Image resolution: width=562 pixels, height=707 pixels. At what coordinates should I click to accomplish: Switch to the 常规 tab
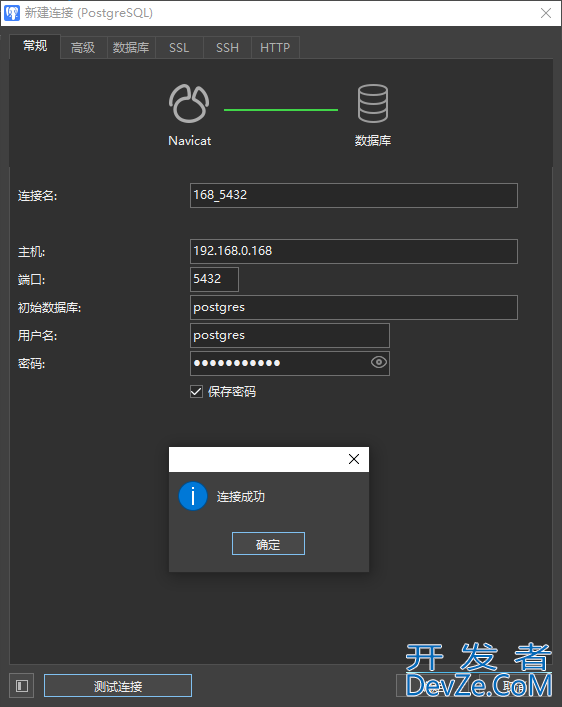[x=35, y=46]
